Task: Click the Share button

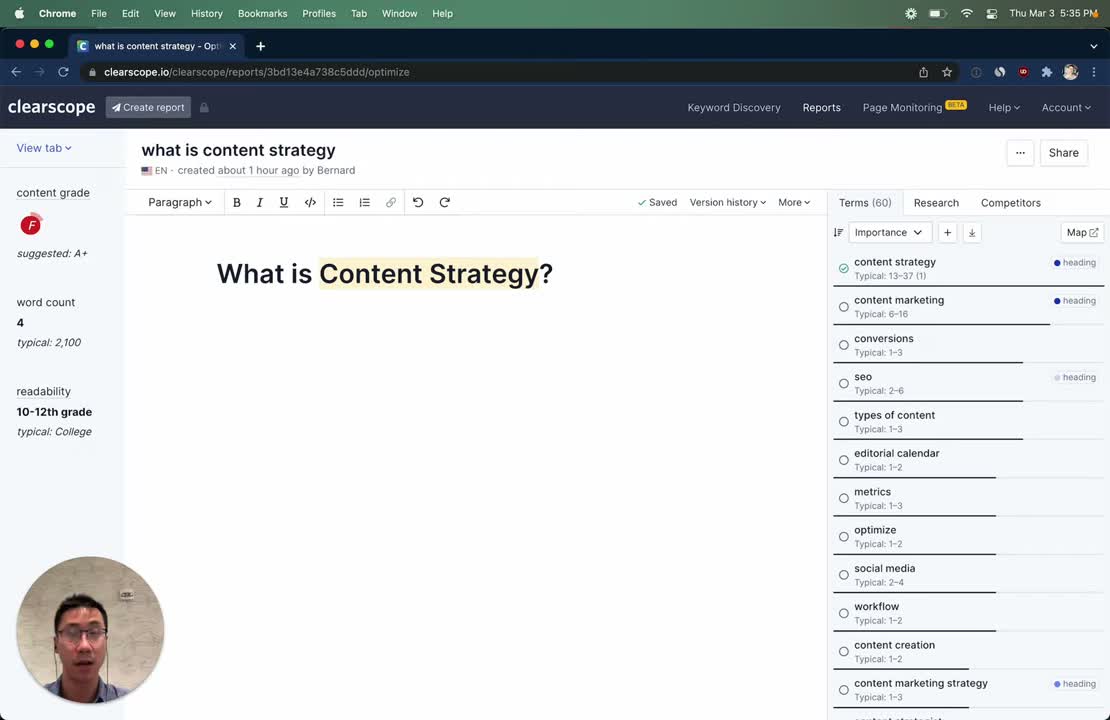Action: pos(1063,153)
